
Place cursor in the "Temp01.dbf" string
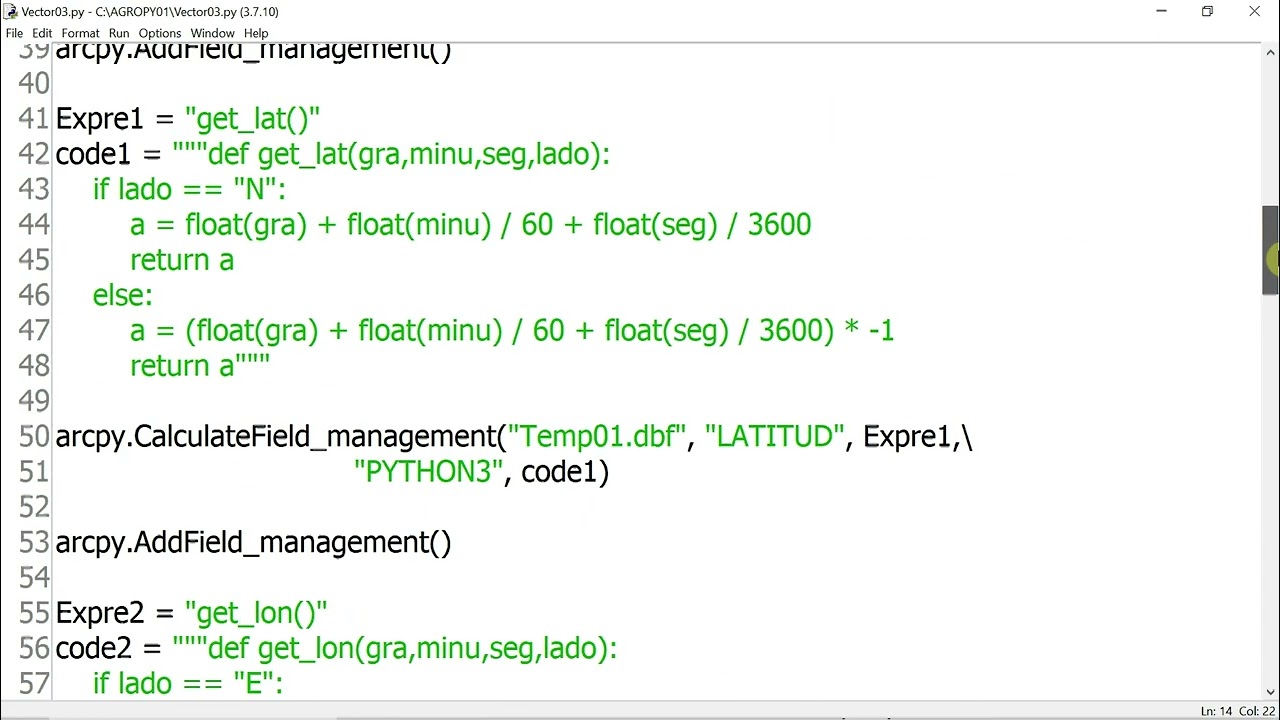click(x=597, y=436)
